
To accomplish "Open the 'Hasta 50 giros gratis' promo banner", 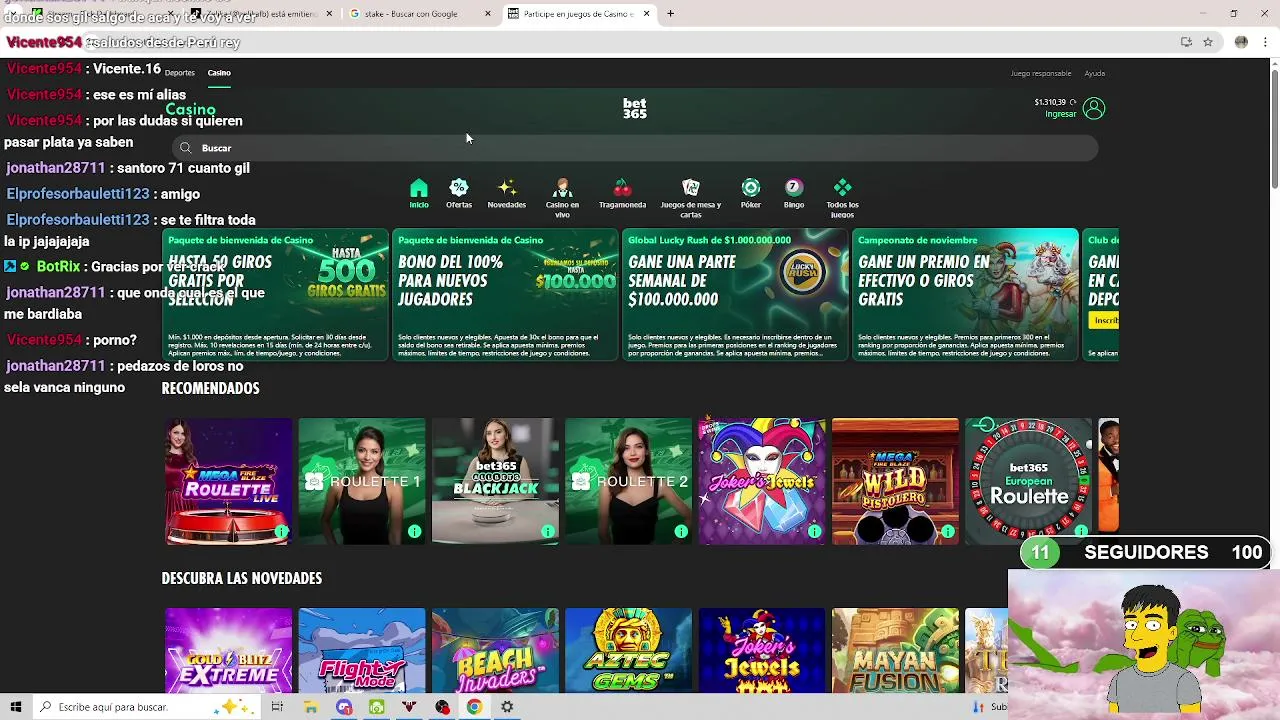I will pyautogui.click(x=275, y=295).
